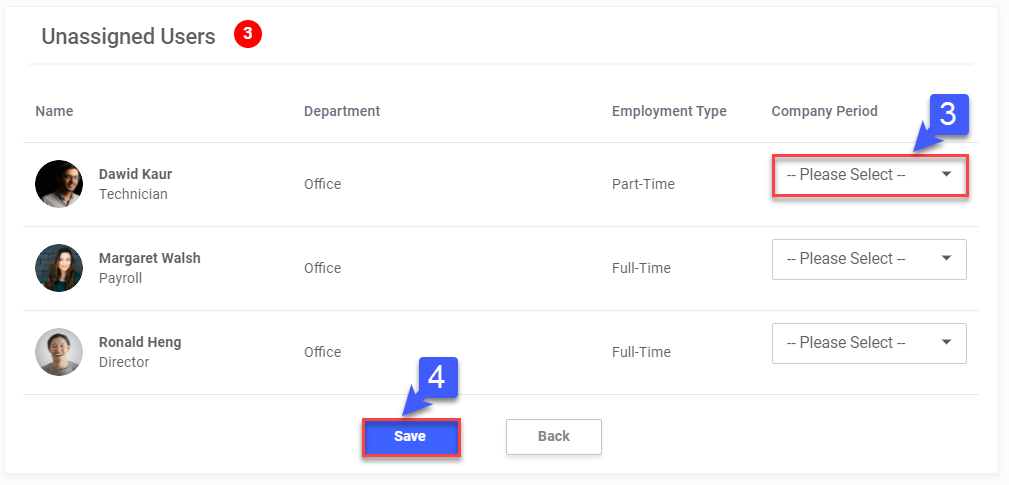Expand Margaret Walsh's Company Period dropdown
The width and height of the screenshot is (1009, 485).
coord(869,259)
